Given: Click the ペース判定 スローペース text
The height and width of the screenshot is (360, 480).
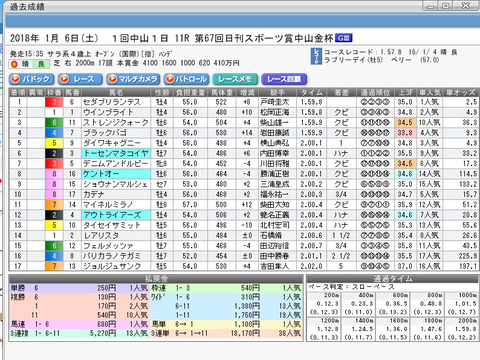Looking at the screenshot, I should [351, 287].
